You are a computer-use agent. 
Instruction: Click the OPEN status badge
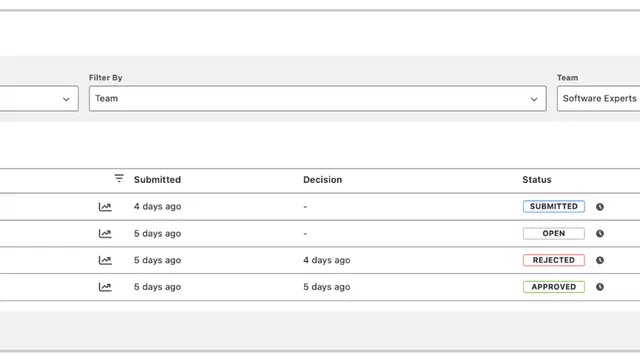[x=553, y=233]
